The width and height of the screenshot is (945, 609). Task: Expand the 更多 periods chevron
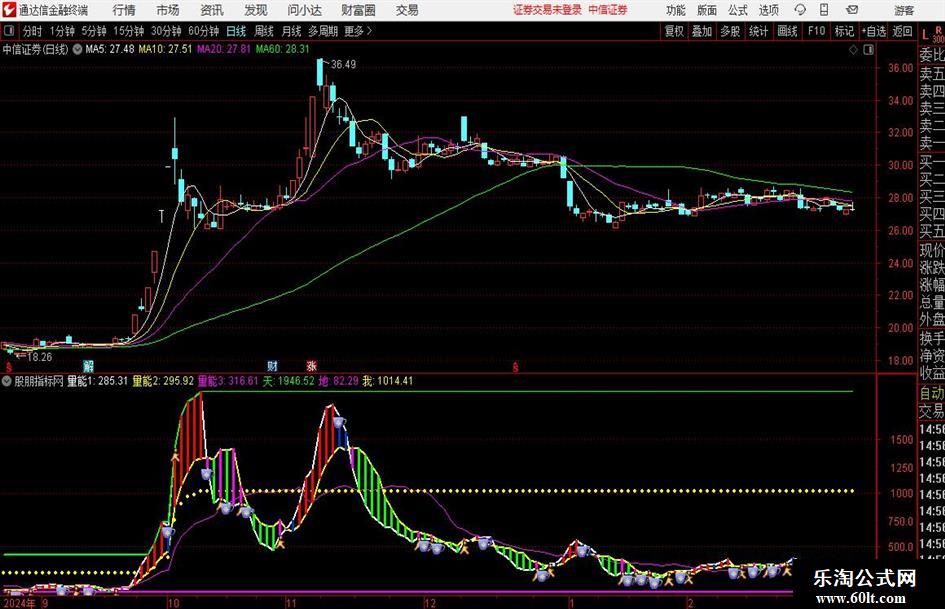(x=358, y=31)
